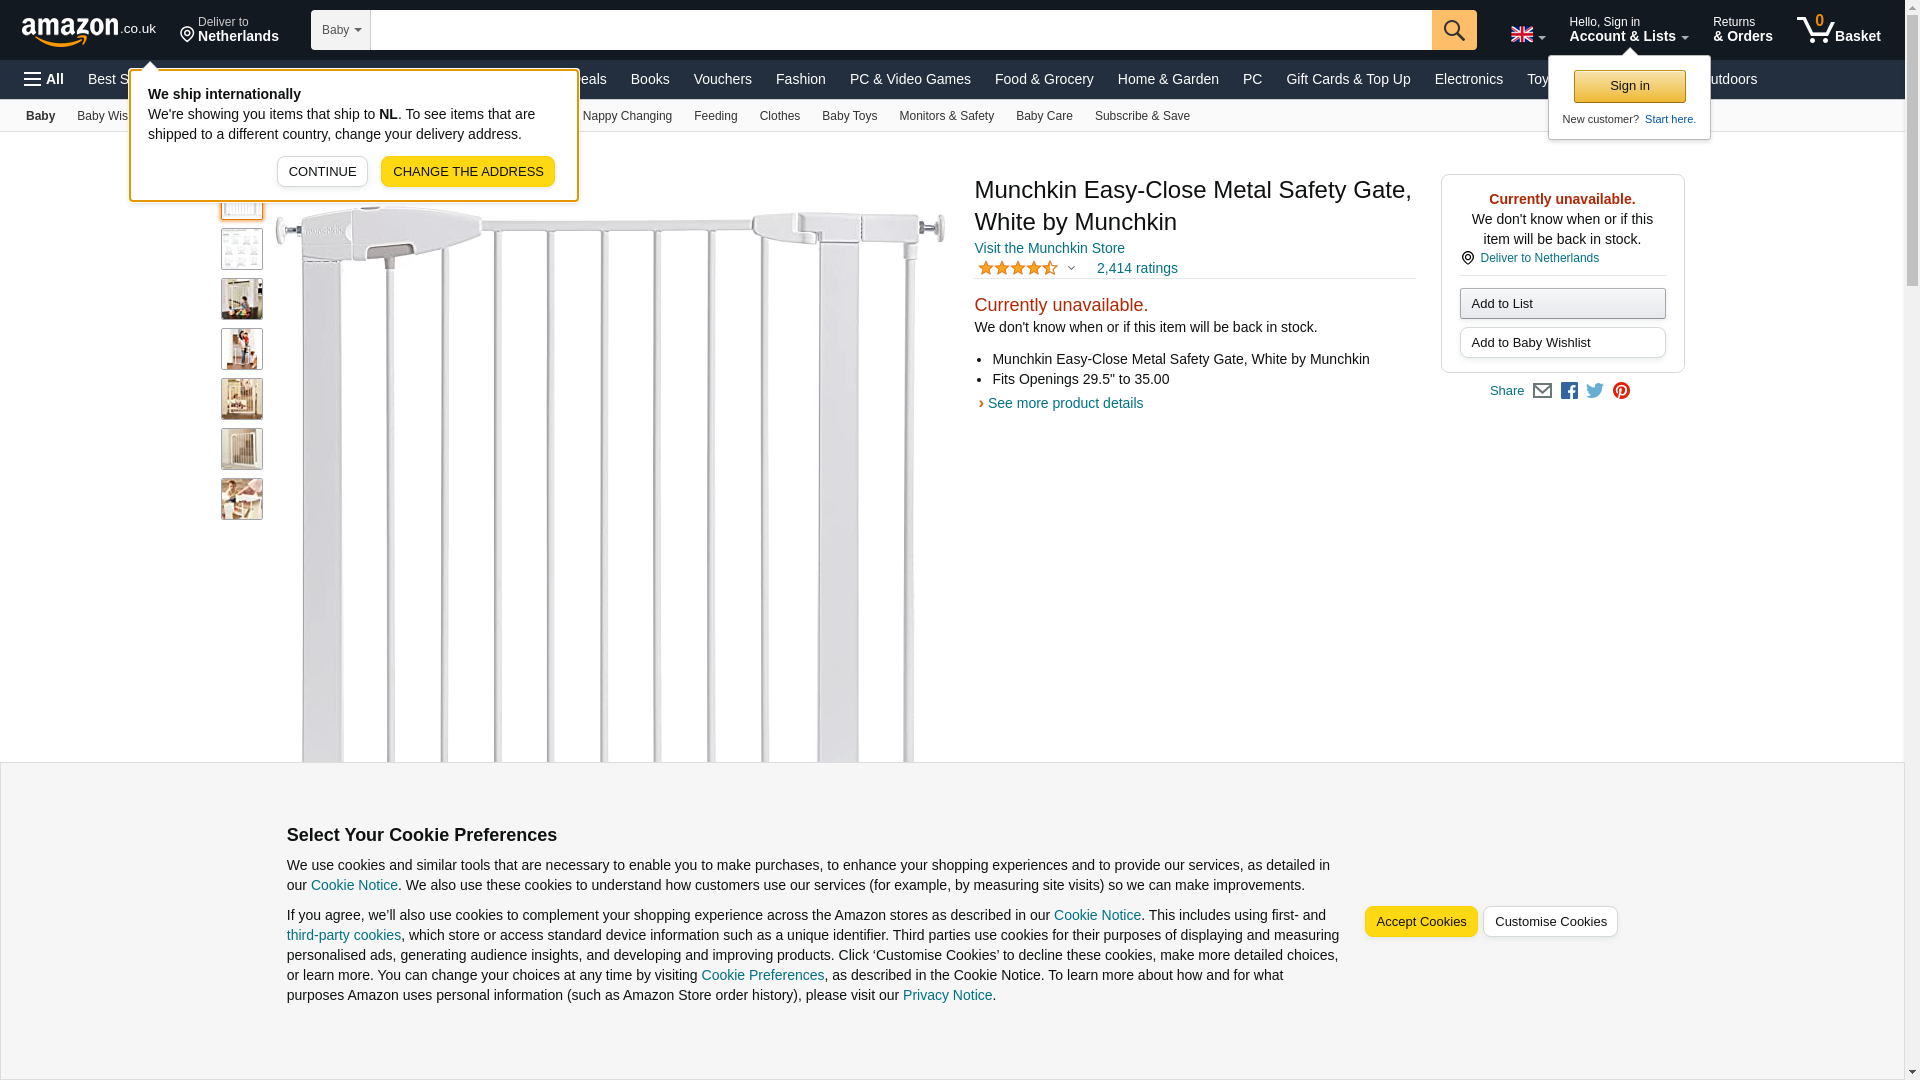The image size is (1920, 1080).
Task: Focus the search text field
Action: click(900, 30)
